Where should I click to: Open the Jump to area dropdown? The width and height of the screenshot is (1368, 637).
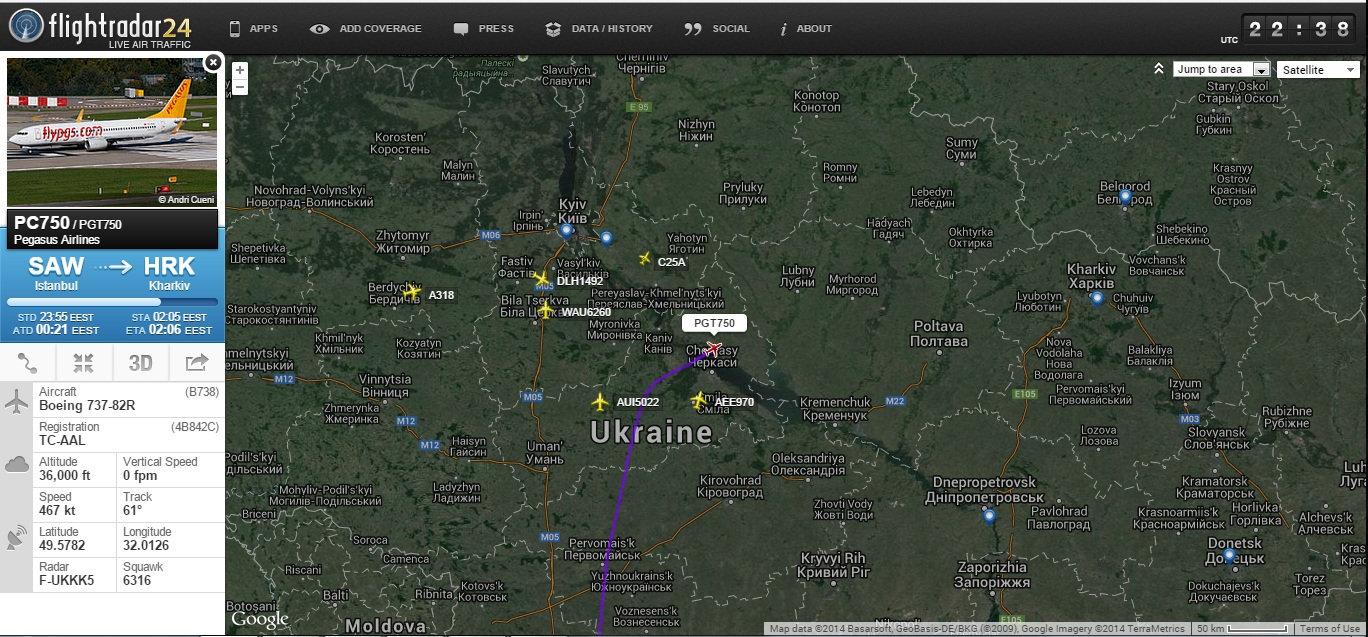click(x=1221, y=69)
